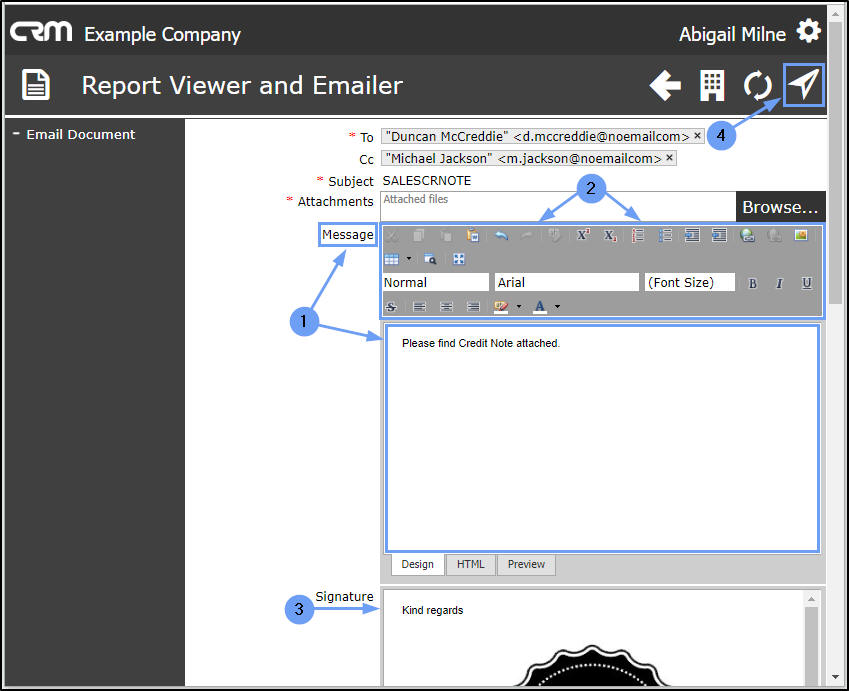Viewport: 849px width, 691px height.
Task: Click the Send email paper-plane icon
Action: click(804, 85)
